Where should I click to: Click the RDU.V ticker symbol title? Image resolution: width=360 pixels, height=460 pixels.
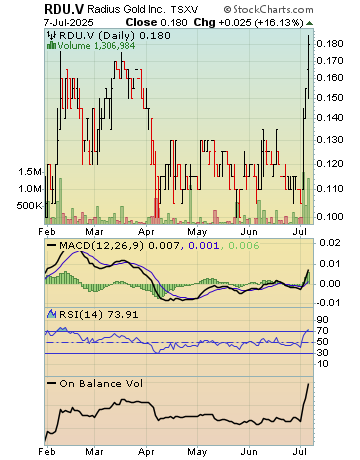(x=64, y=9)
